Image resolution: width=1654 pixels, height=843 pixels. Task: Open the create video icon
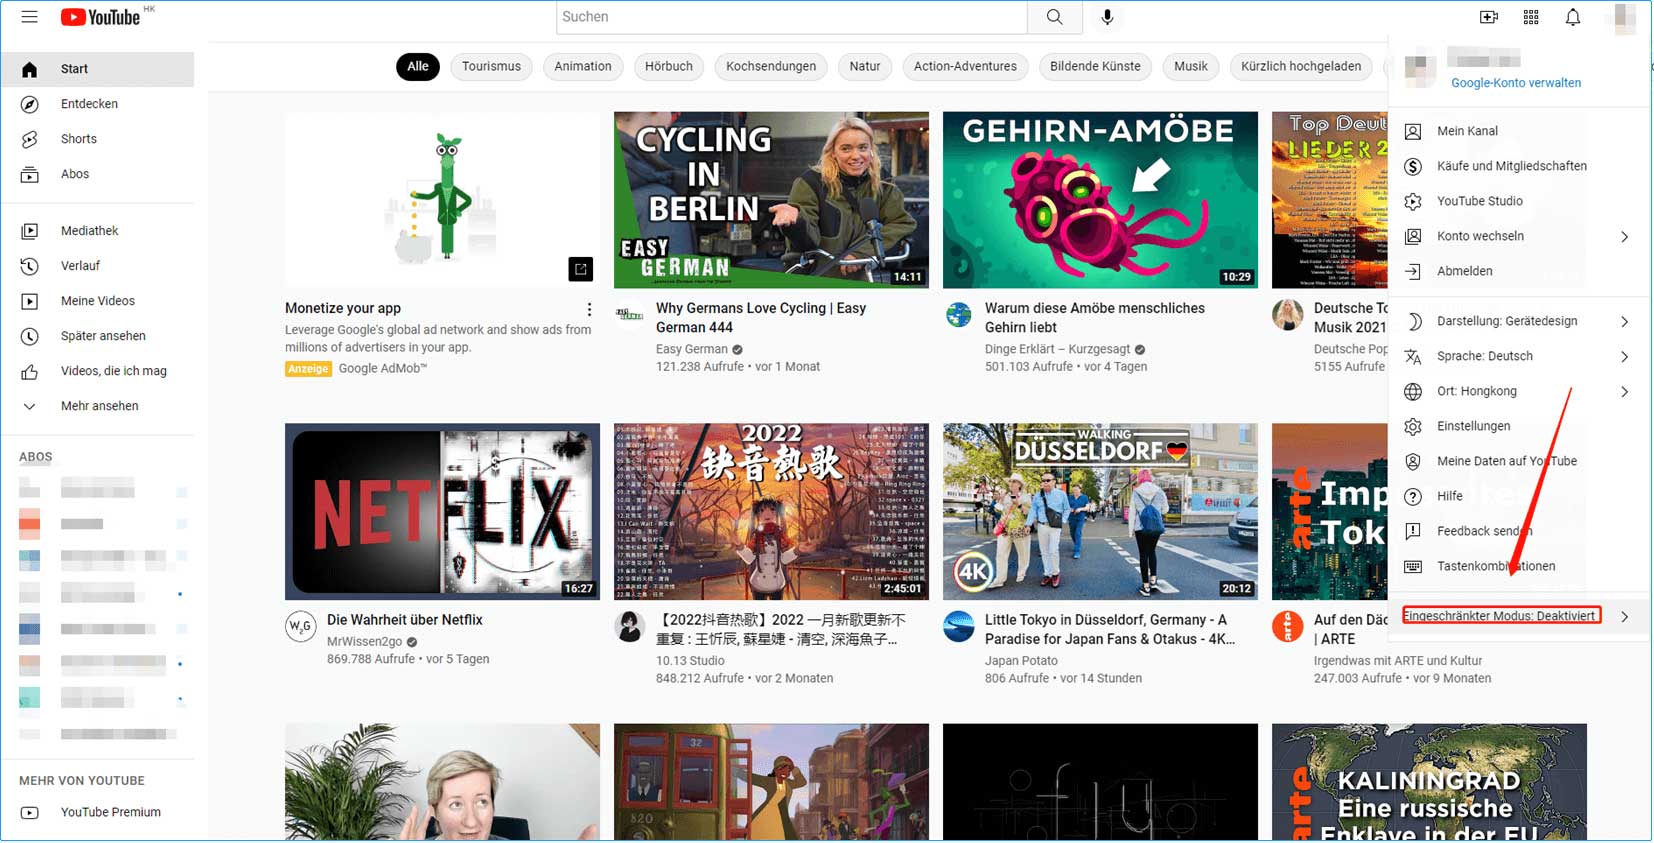pos(1489,17)
